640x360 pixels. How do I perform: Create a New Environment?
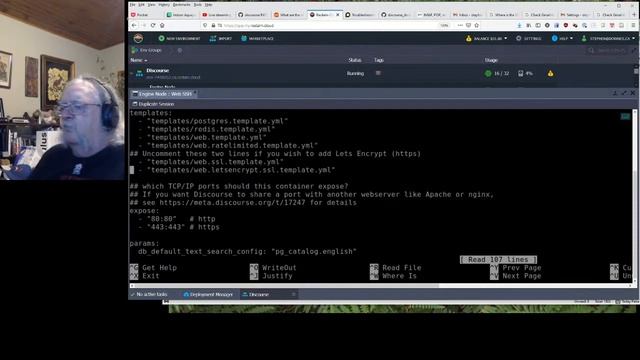click(x=179, y=38)
